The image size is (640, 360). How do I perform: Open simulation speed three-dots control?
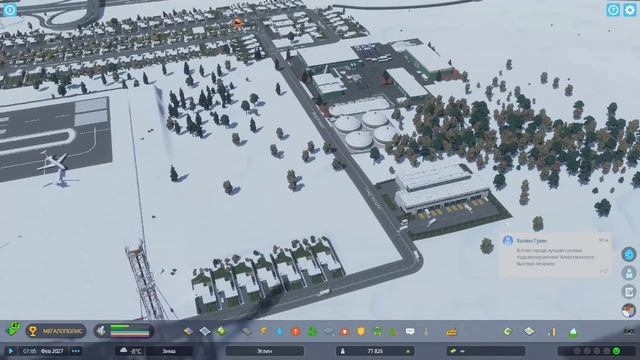click(x=76, y=351)
